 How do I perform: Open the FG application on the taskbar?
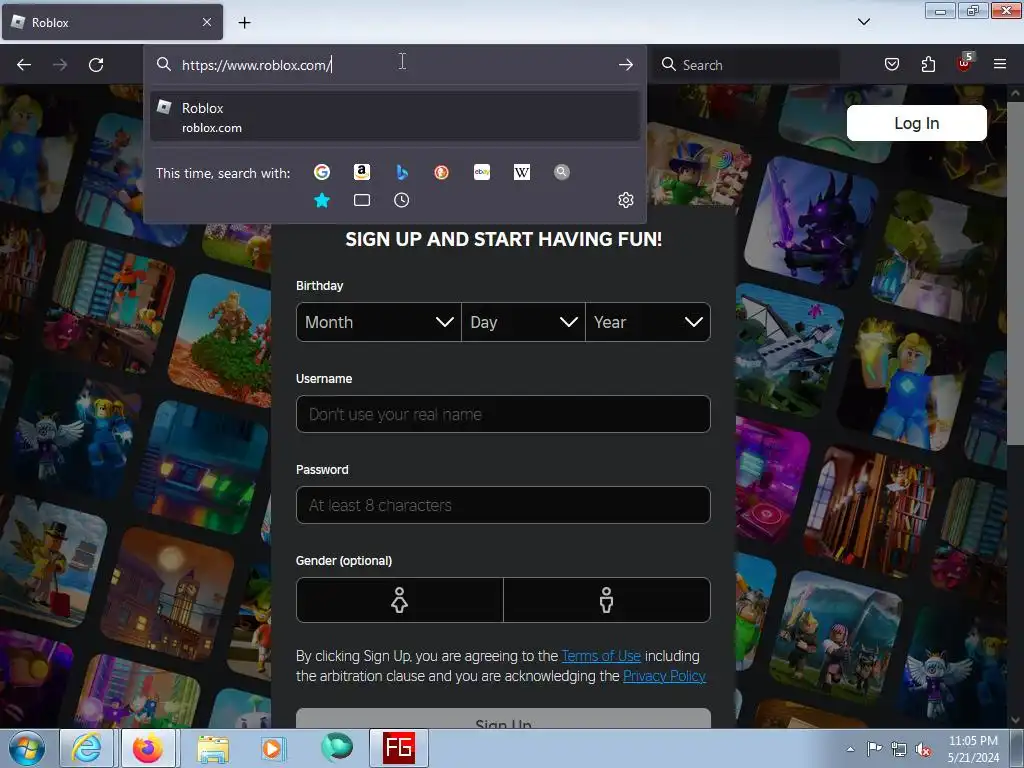click(x=399, y=748)
